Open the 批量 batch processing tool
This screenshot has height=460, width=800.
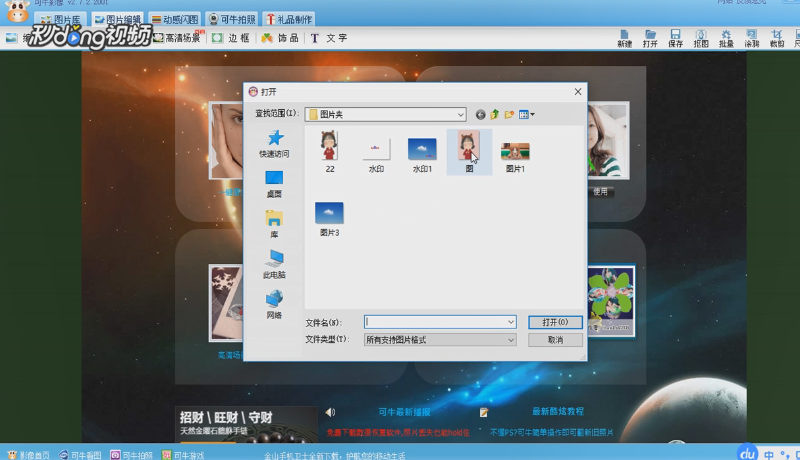(726, 39)
